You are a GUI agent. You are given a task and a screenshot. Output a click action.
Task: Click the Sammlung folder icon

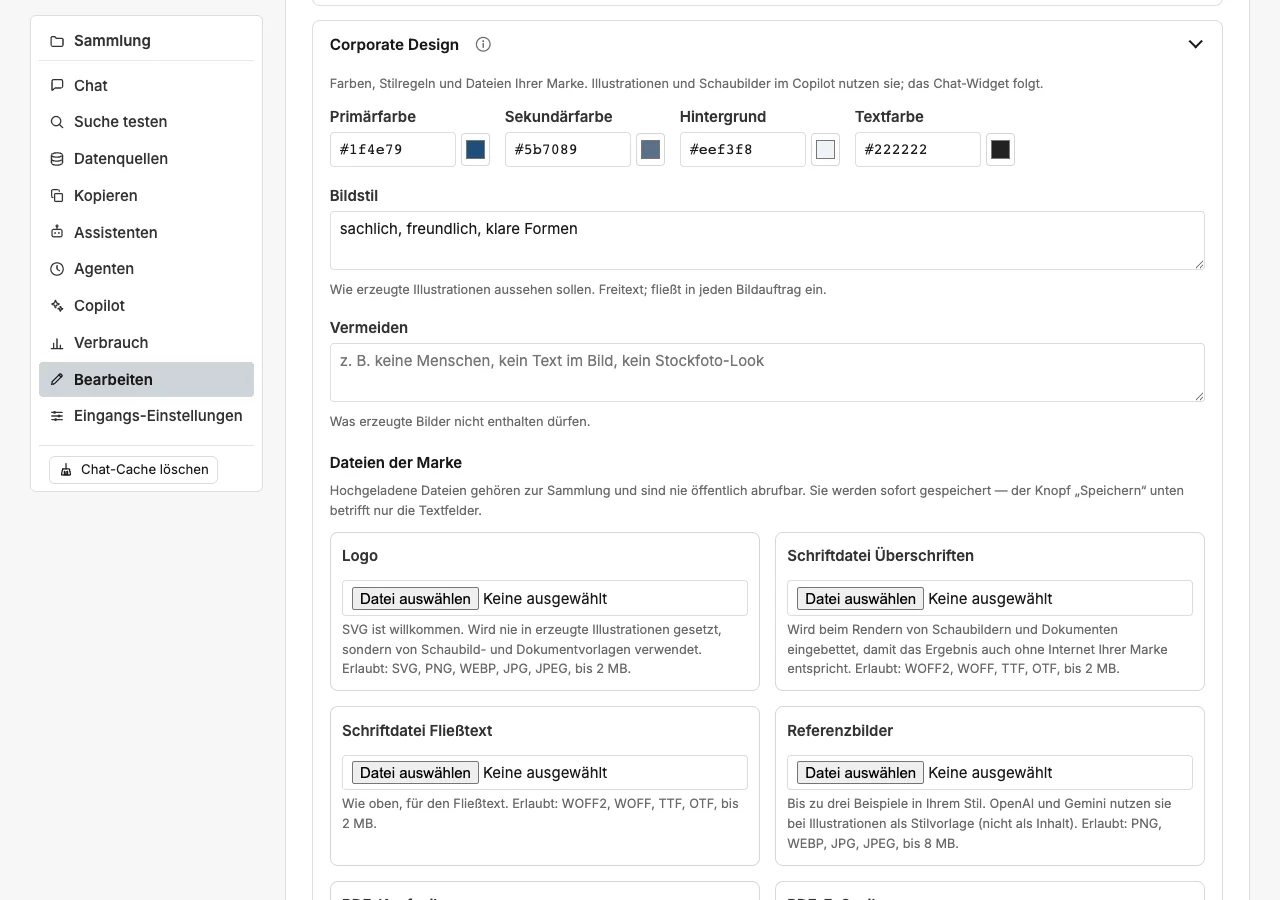tap(57, 41)
